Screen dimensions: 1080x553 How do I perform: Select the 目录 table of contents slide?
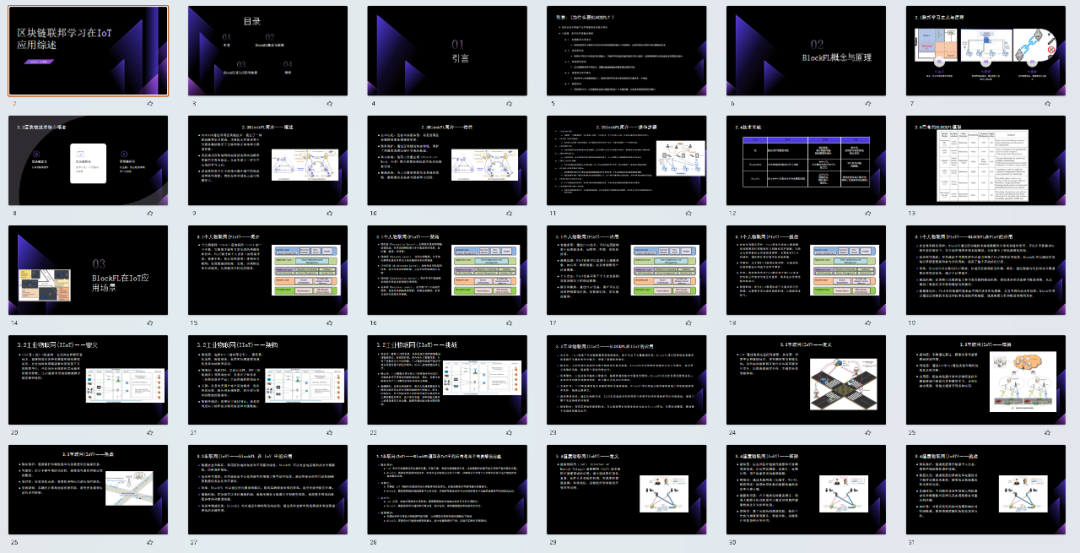pyautogui.click(x=266, y=51)
